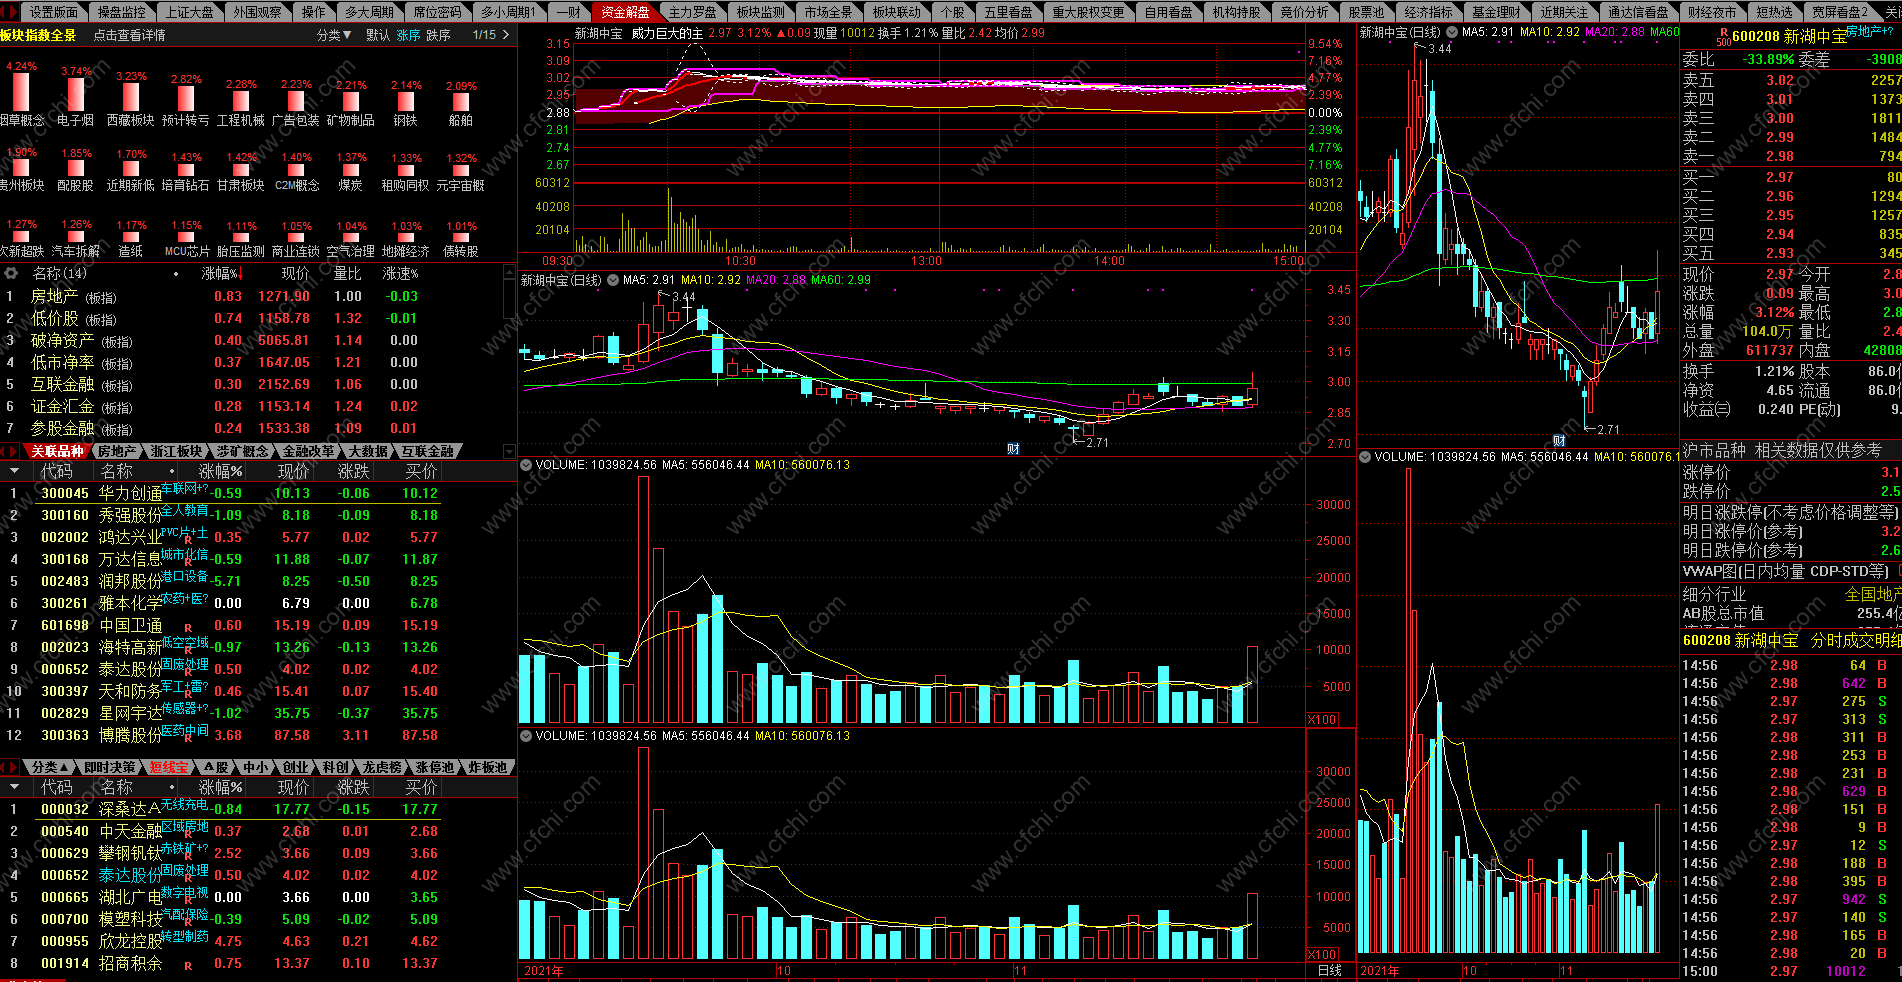
Task: Click the red scroll arrows left of 设置版面 tab
Action: pos(11,12)
